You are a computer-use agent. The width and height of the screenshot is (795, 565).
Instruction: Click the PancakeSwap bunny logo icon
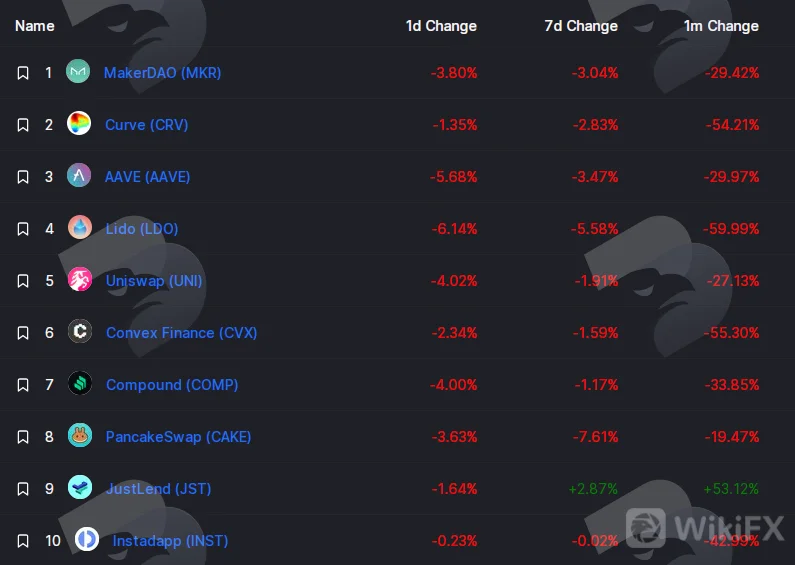pyautogui.click(x=80, y=436)
